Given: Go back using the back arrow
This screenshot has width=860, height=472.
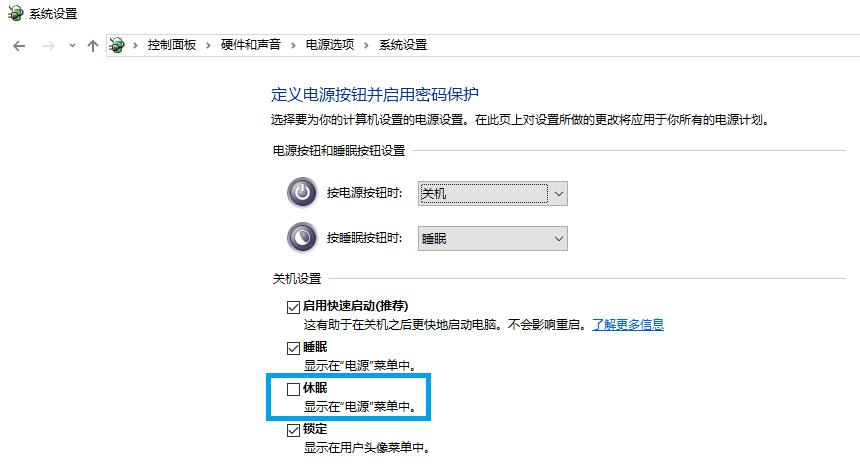Looking at the screenshot, I should pos(19,45).
